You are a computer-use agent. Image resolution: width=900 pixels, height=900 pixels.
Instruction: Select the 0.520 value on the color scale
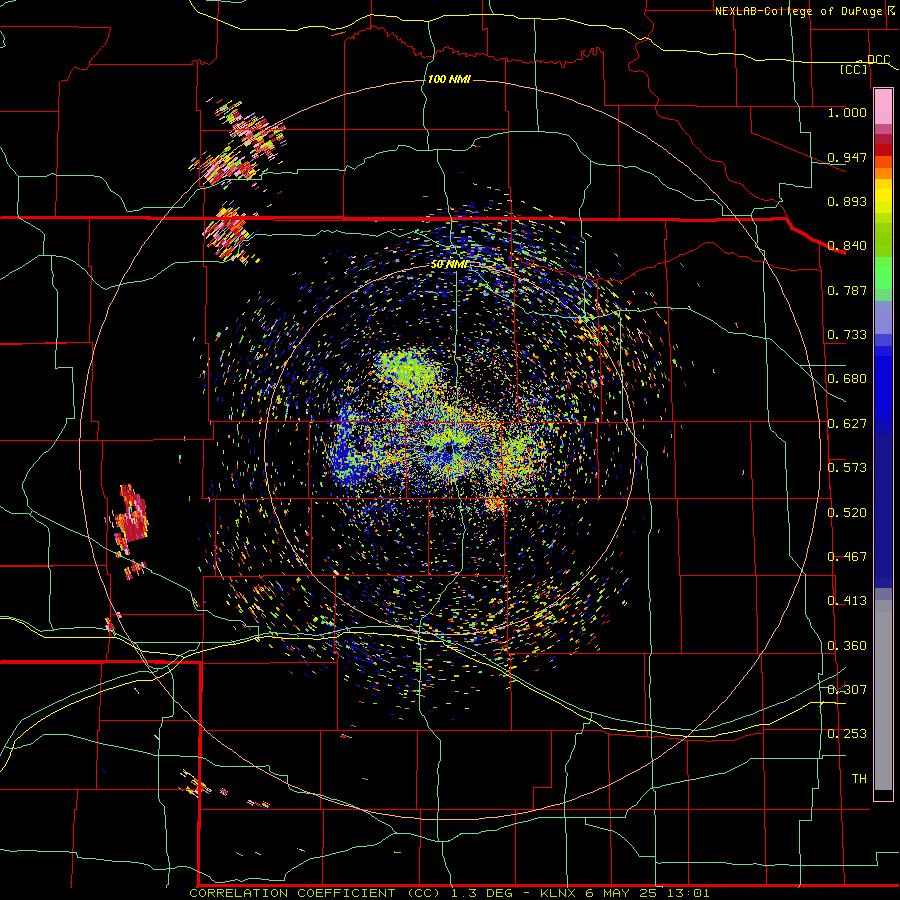point(847,512)
